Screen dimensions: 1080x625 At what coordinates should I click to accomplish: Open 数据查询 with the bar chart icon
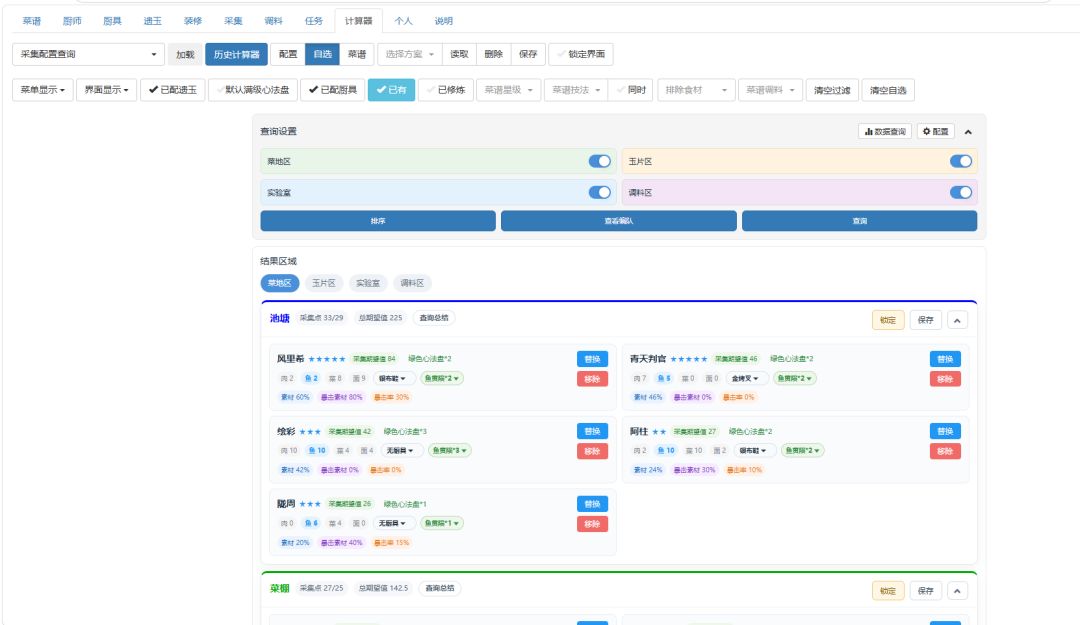tap(885, 132)
